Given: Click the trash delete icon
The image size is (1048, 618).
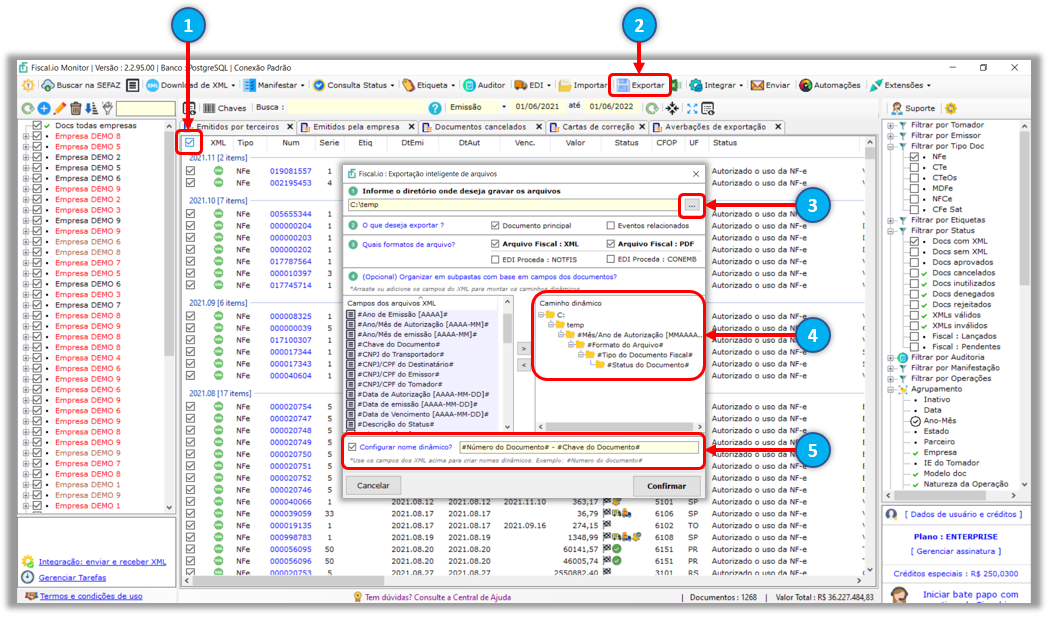Looking at the screenshot, I should pyautogui.click(x=76, y=108).
